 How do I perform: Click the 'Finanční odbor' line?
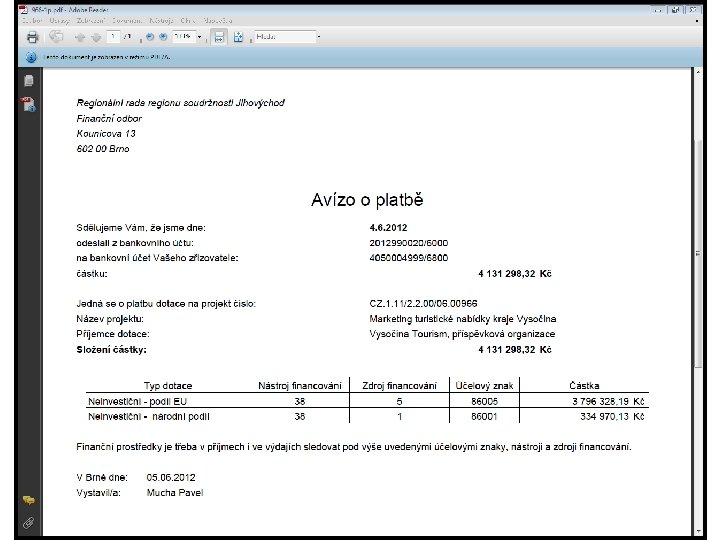(x=109, y=118)
